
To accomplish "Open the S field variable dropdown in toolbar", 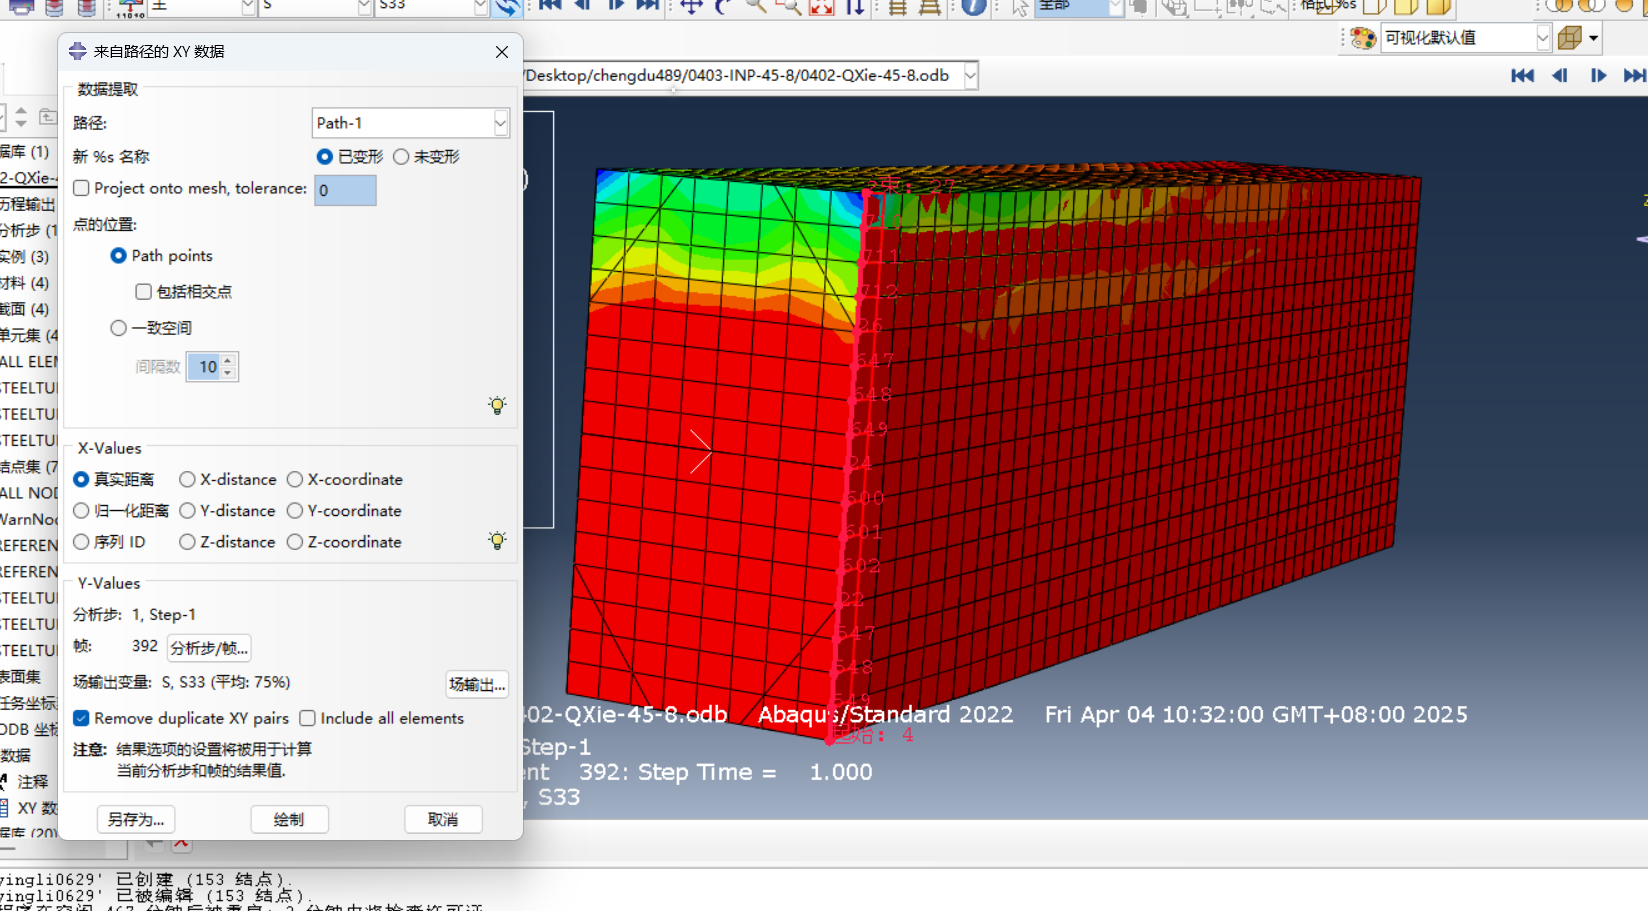I will tap(365, 6).
